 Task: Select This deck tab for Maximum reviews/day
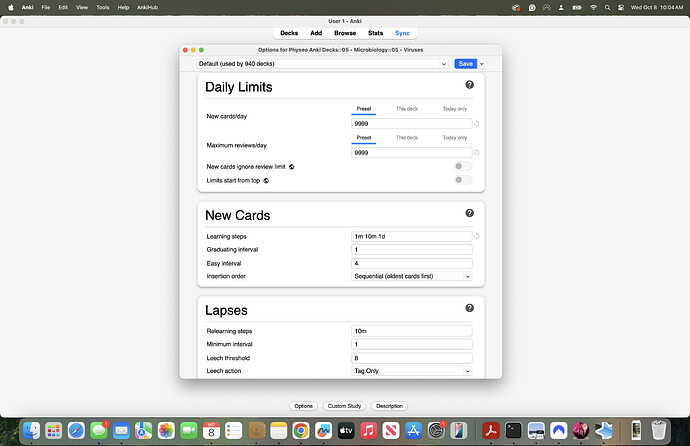(407, 138)
